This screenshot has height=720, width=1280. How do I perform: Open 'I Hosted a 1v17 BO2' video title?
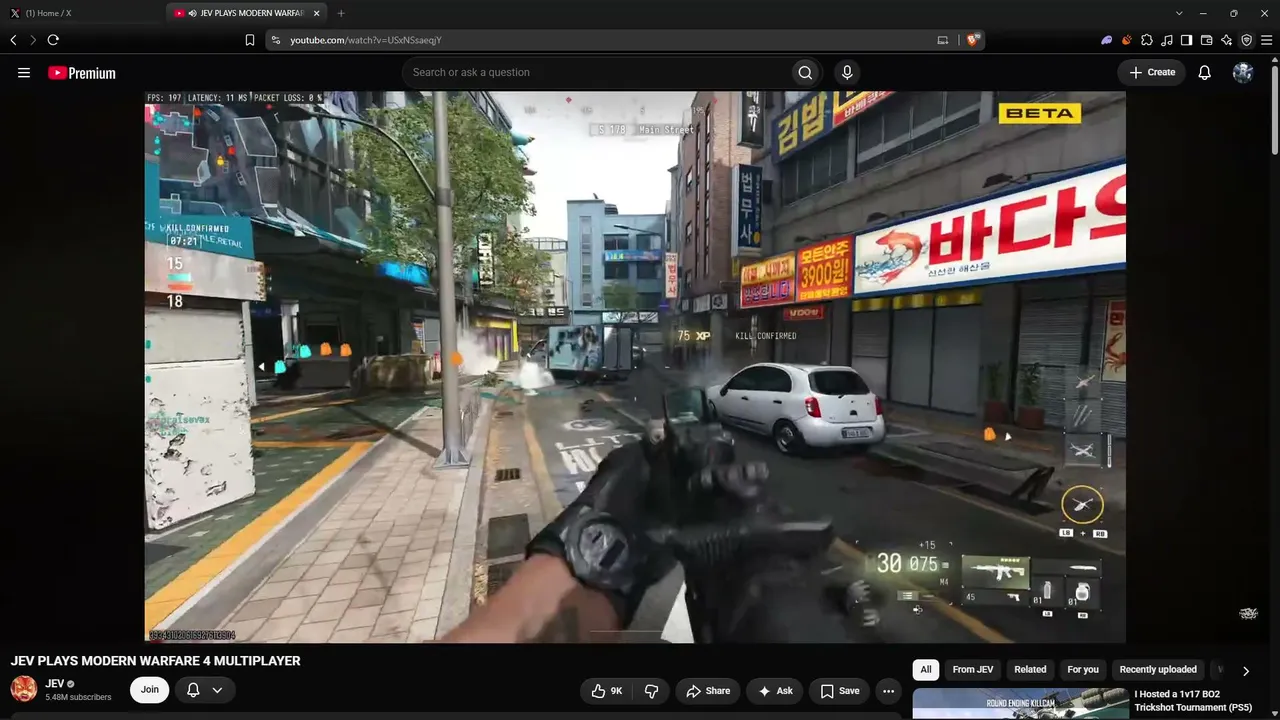click(x=1193, y=701)
